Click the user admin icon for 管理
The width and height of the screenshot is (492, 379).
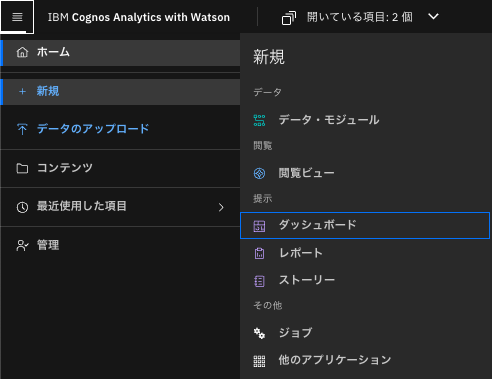click(x=22, y=246)
